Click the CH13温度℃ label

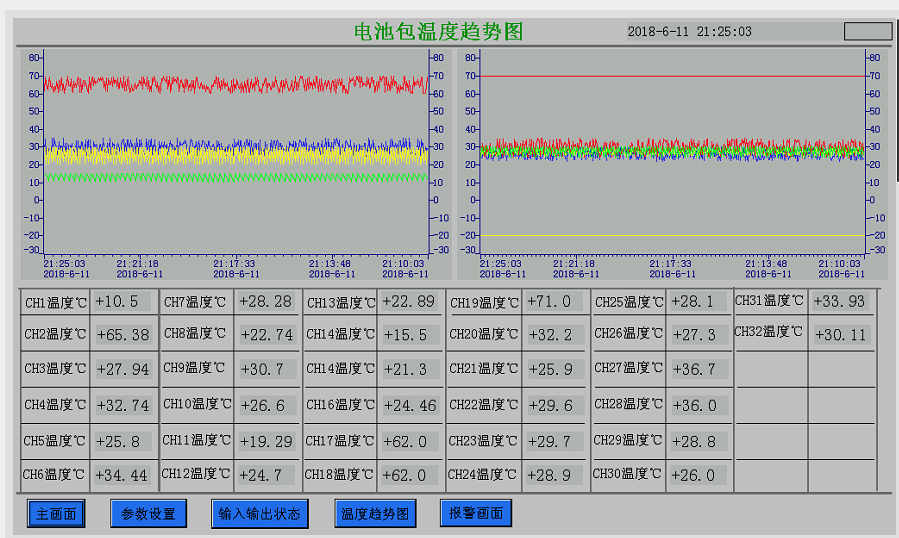341,302
